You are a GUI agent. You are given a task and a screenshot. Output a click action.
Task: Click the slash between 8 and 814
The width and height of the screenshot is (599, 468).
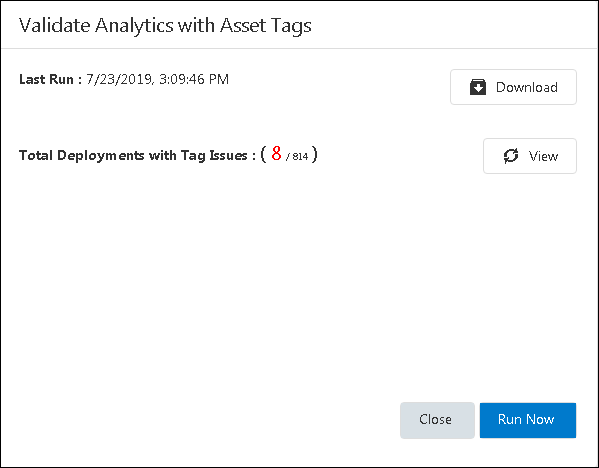(287, 157)
